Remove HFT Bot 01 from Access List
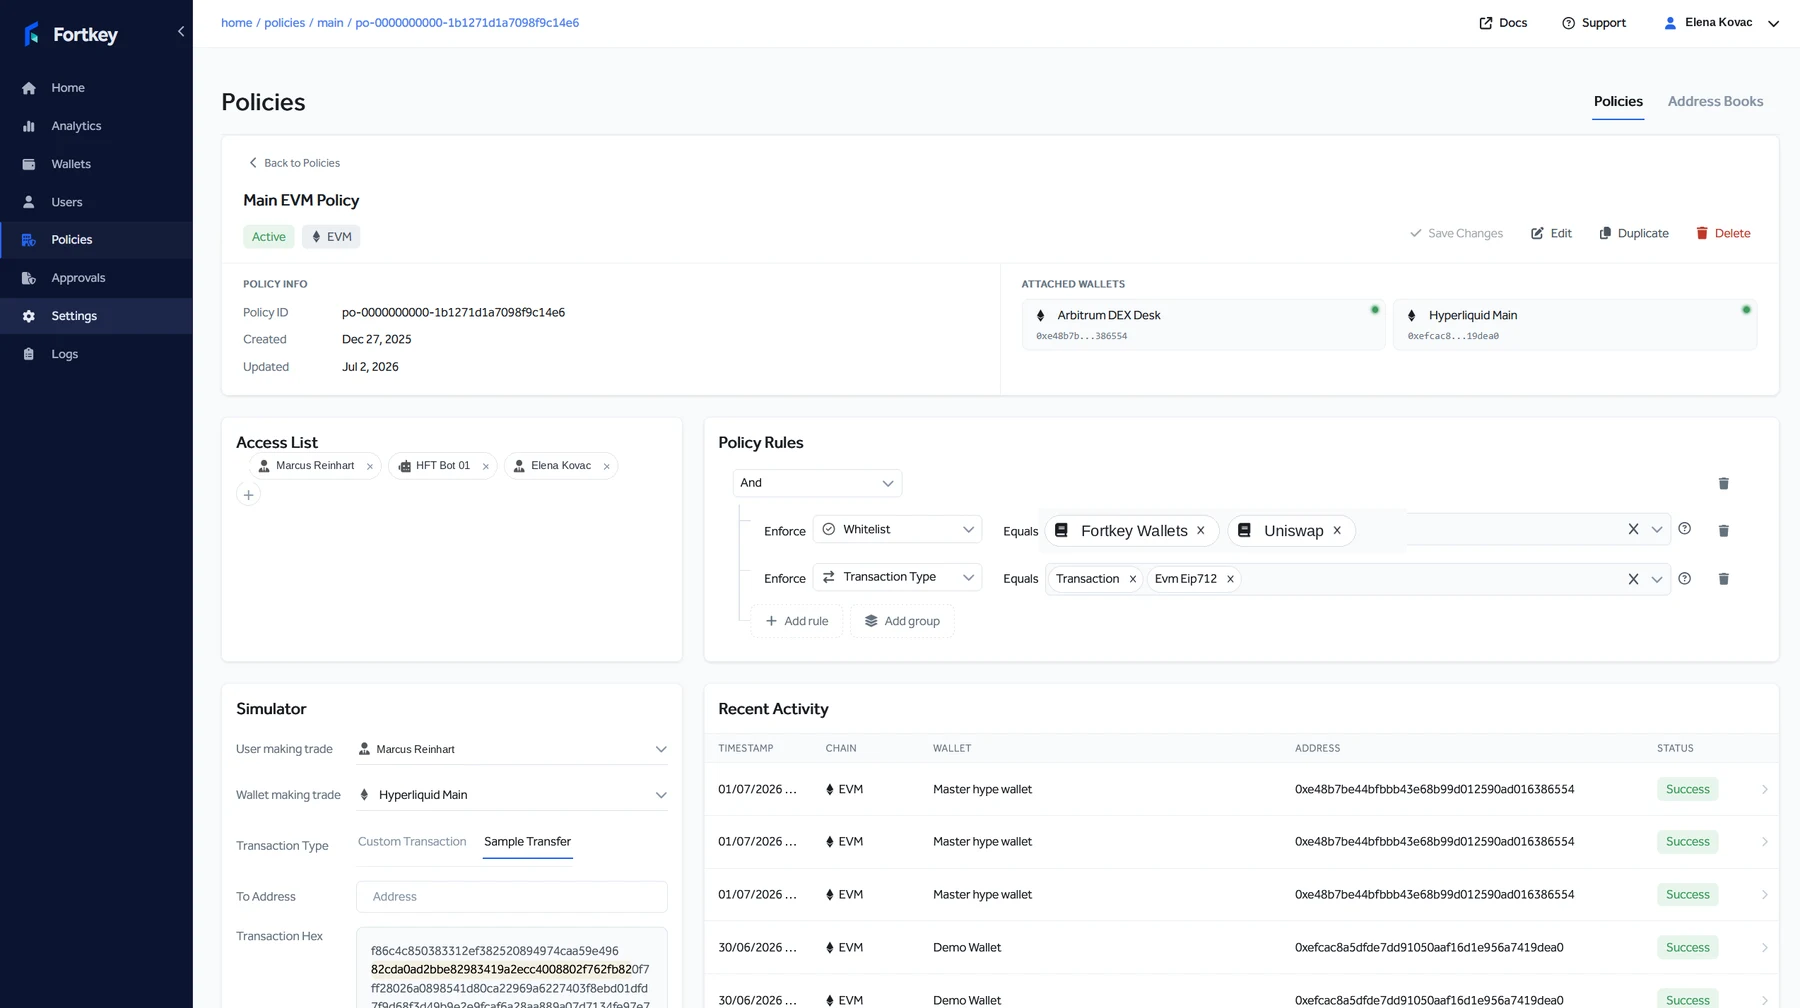1800x1008 pixels. point(486,467)
